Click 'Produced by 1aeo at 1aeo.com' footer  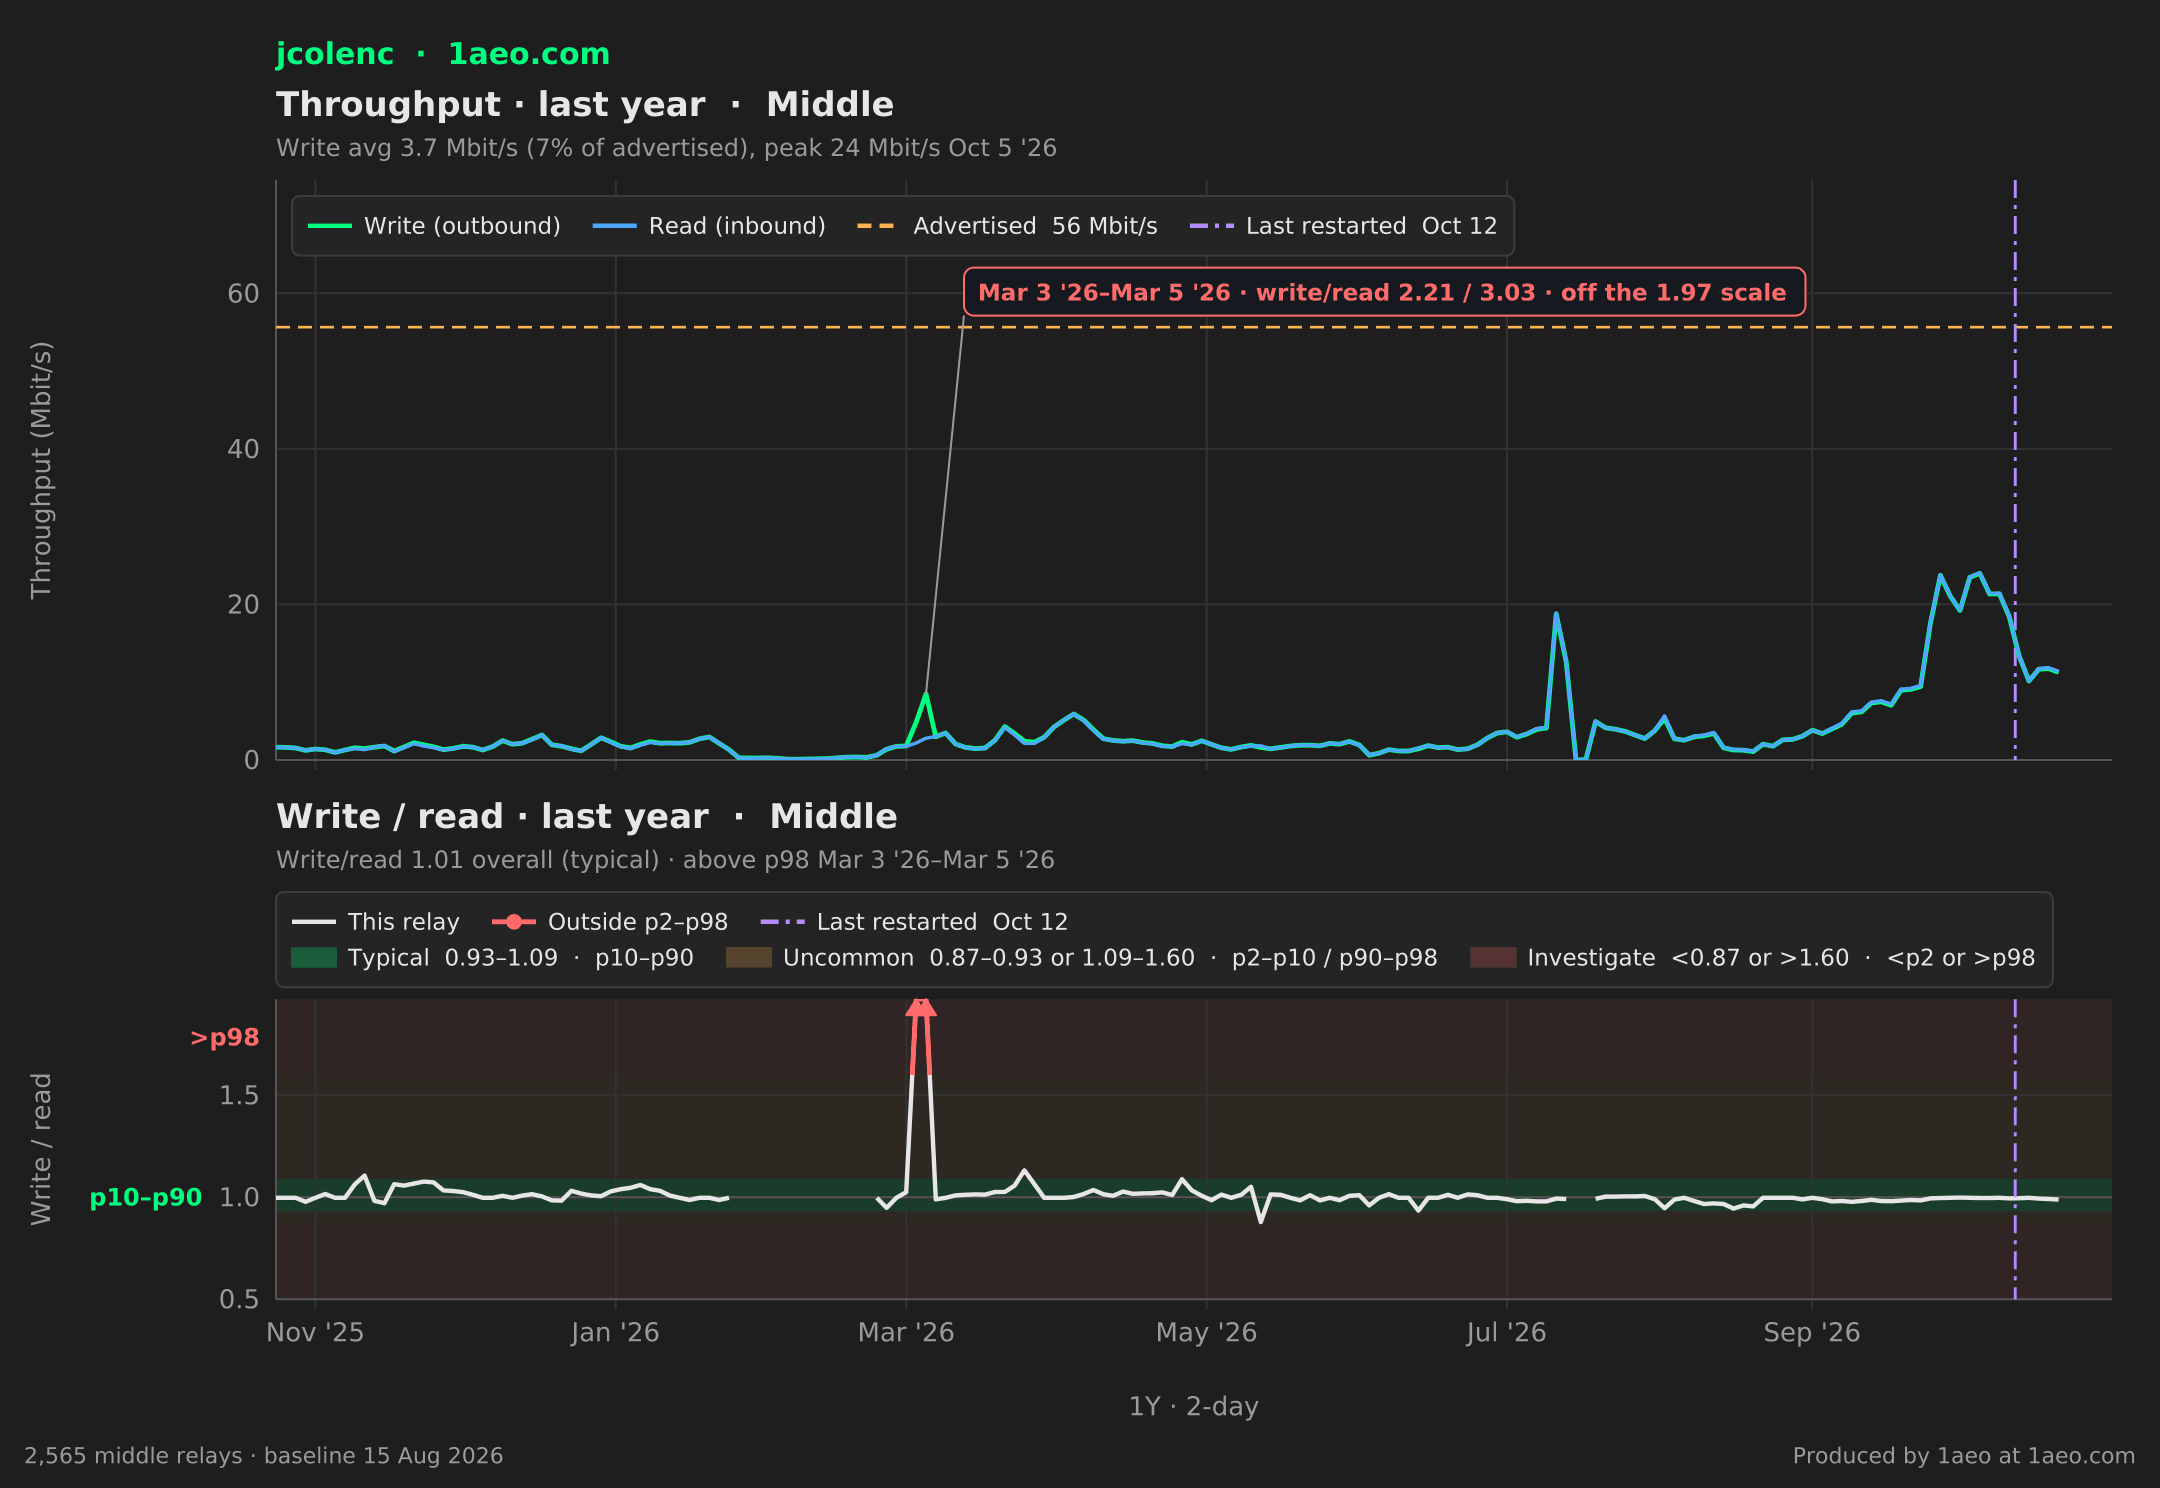coord(1964,1456)
